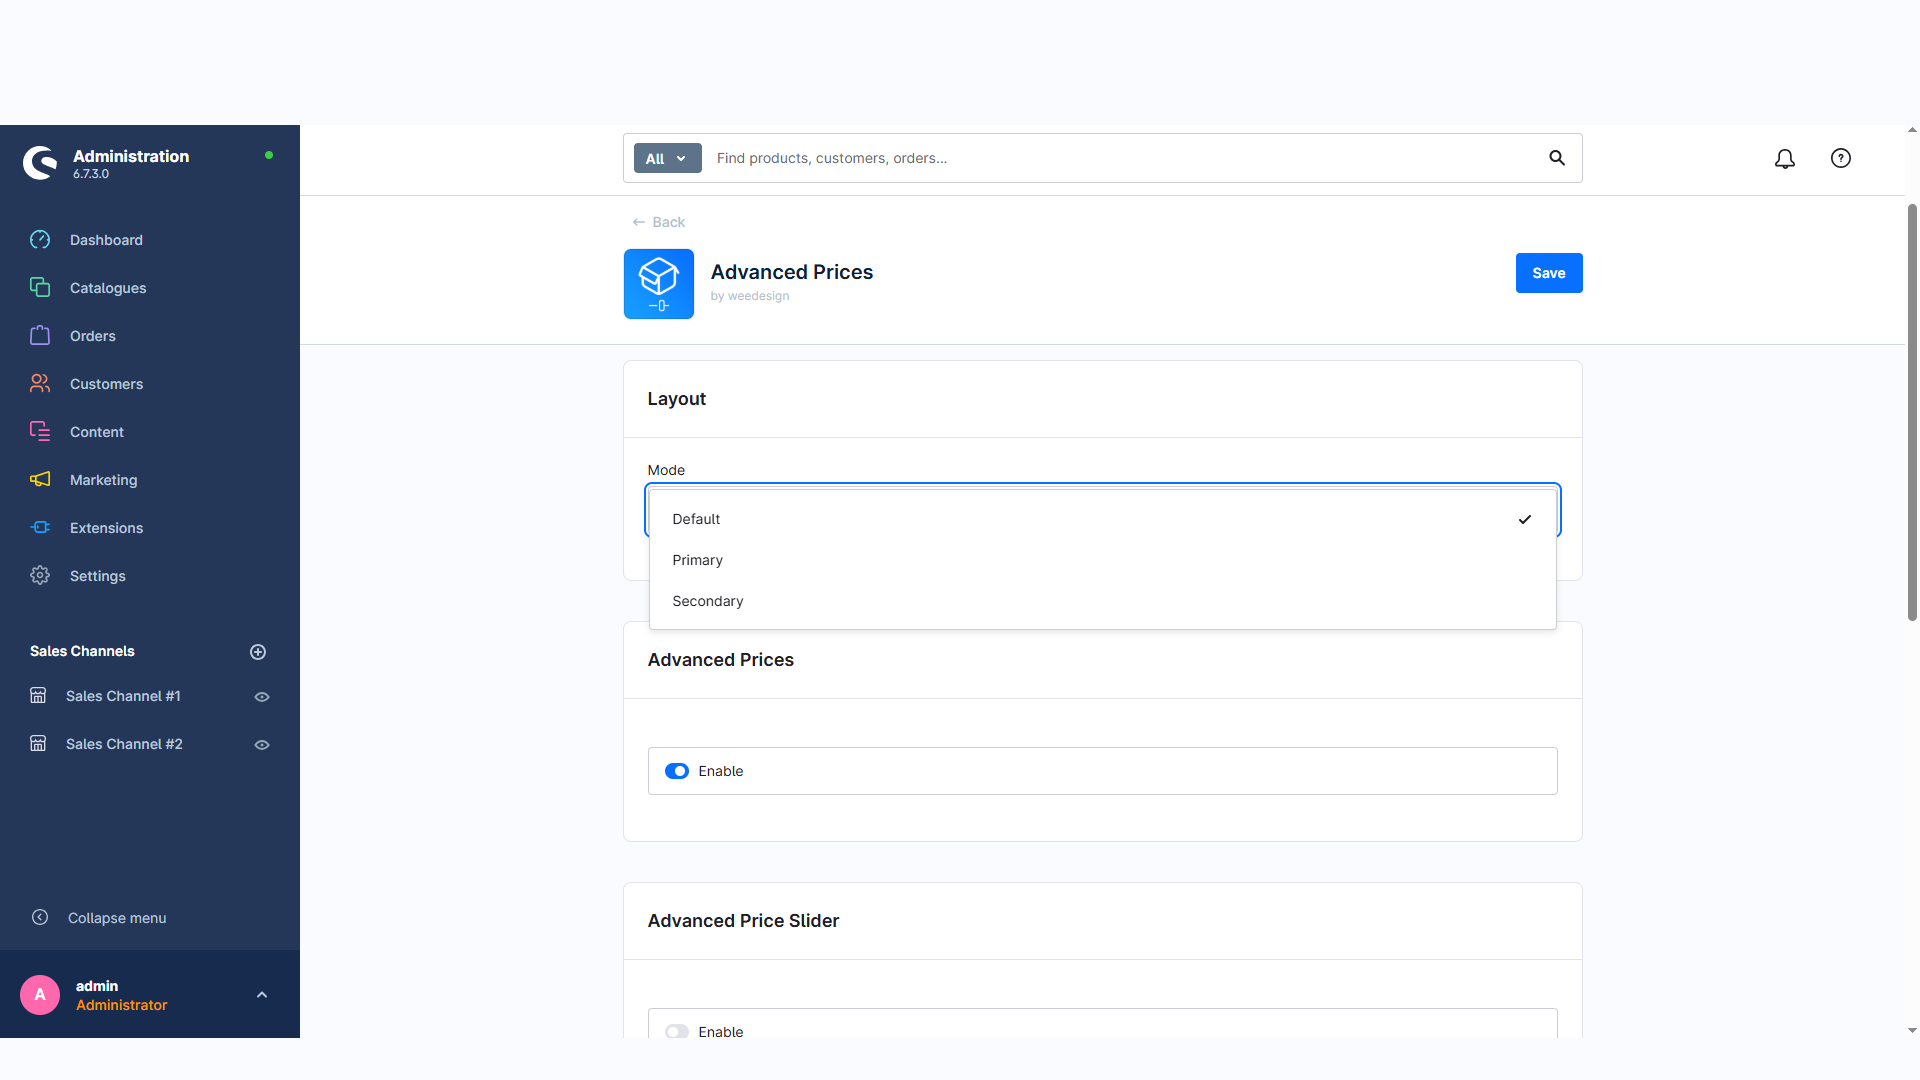Click the Save button
Screen dimensions: 1920x1080
pos(1548,273)
